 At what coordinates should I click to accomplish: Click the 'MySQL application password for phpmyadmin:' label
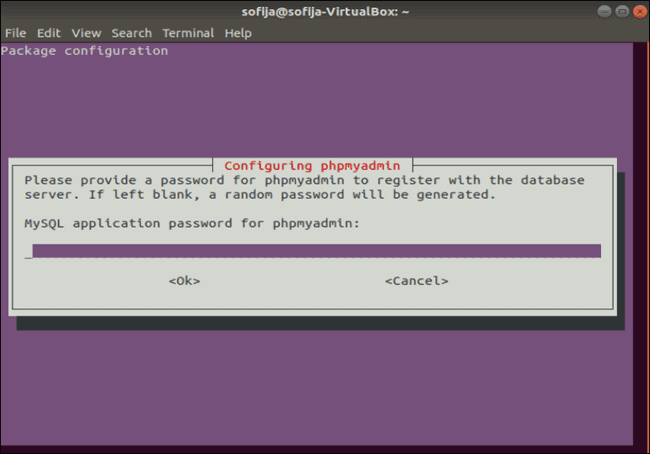point(192,223)
